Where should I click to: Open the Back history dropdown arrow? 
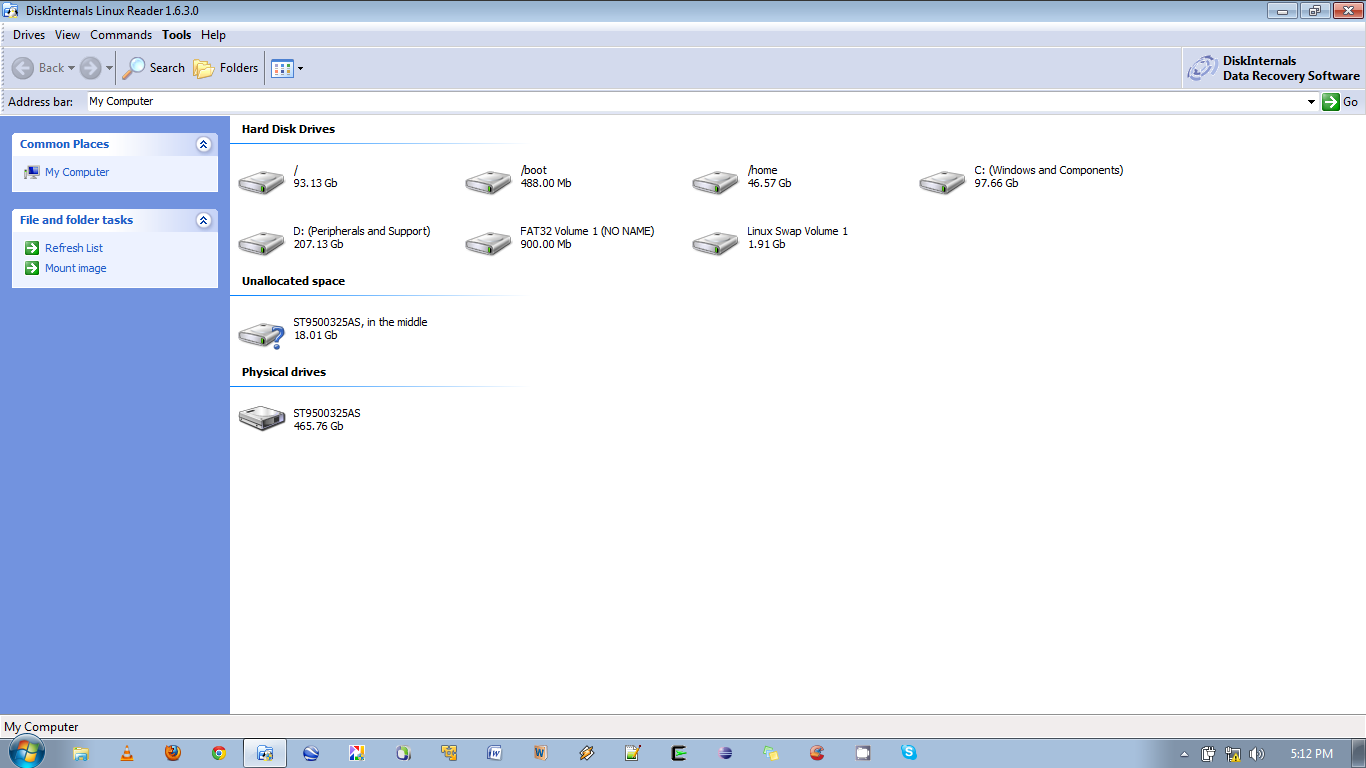71,69
